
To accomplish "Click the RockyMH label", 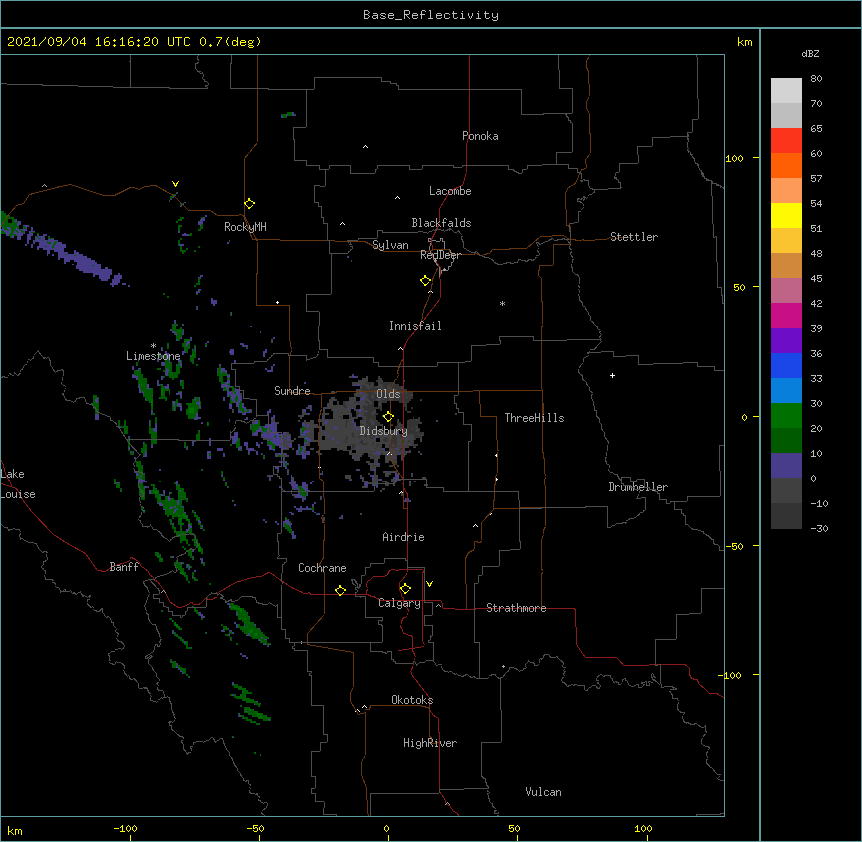I will (245, 227).
